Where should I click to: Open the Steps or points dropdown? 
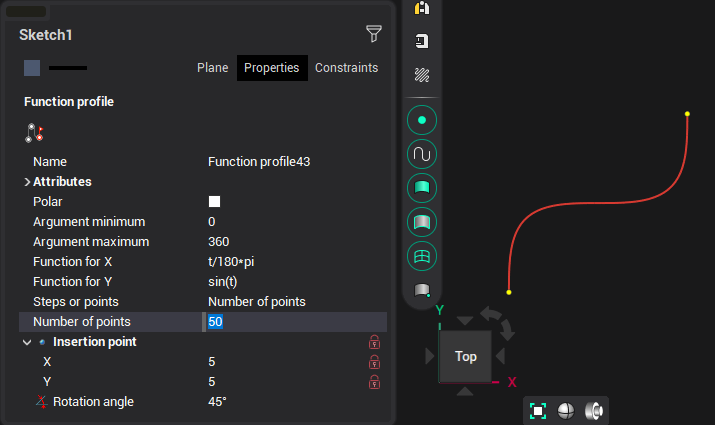tap(290, 302)
